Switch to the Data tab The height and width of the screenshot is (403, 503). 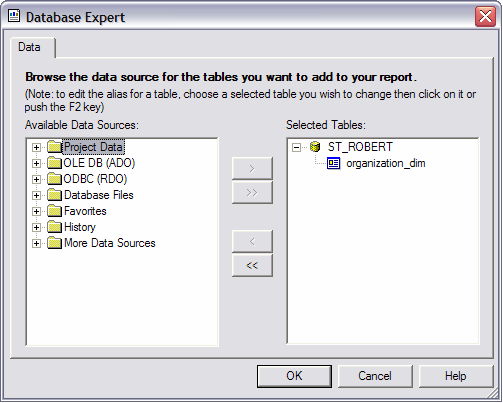coord(30,47)
